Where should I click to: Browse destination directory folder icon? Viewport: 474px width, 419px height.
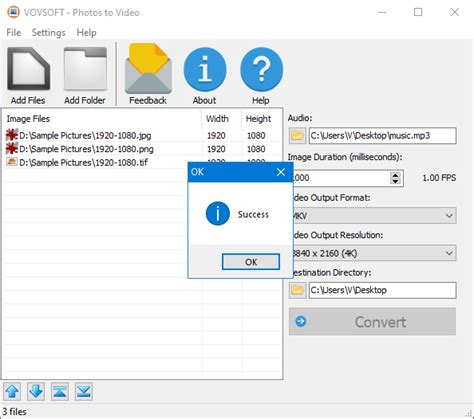(x=297, y=290)
